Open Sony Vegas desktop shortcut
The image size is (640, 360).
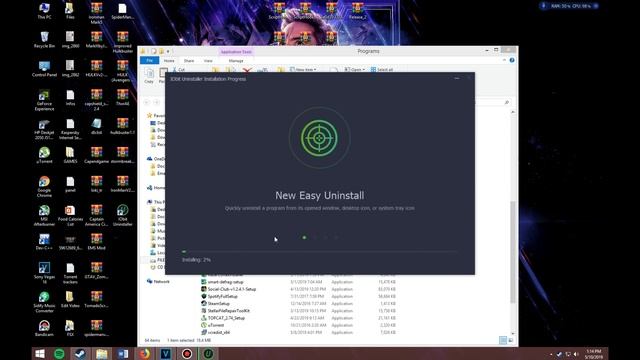(44, 273)
